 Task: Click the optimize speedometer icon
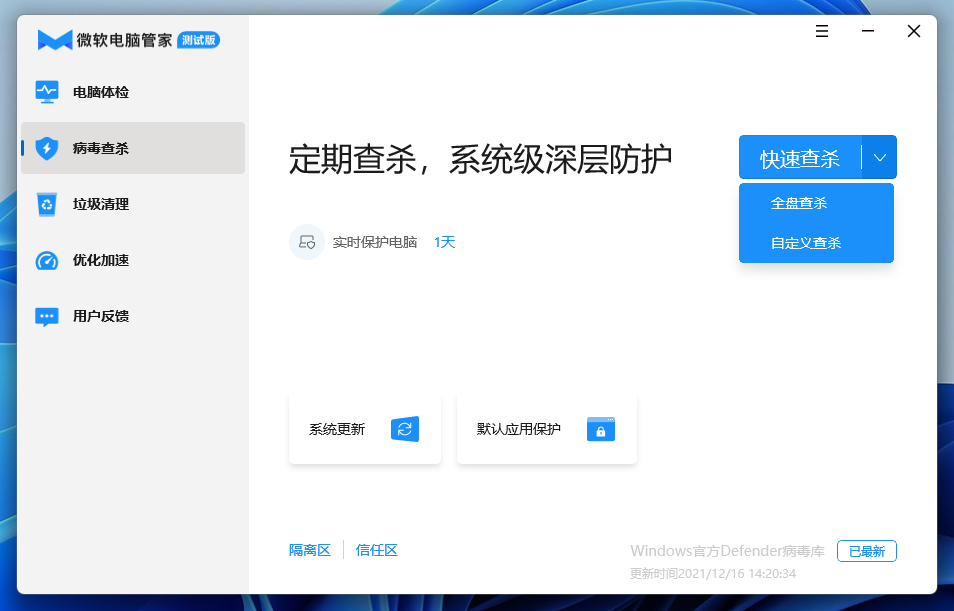click(47, 260)
